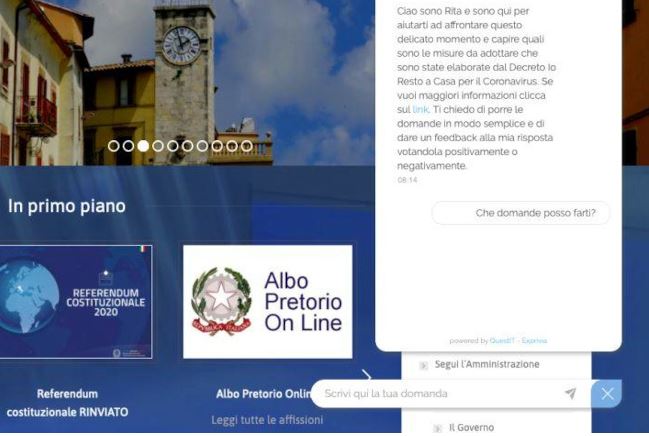Select the third highlighted carousel dot
Viewport: 649px width, 436px height.
tap(143, 146)
